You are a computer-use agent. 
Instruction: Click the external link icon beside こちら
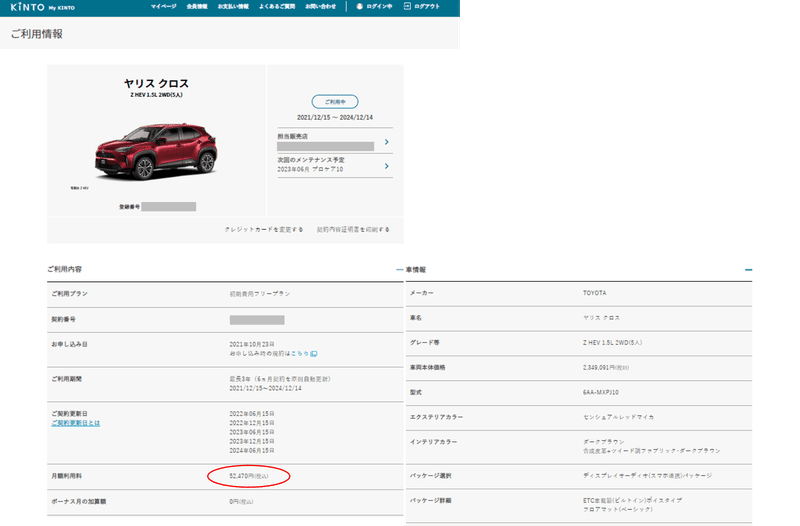tap(314, 354)
